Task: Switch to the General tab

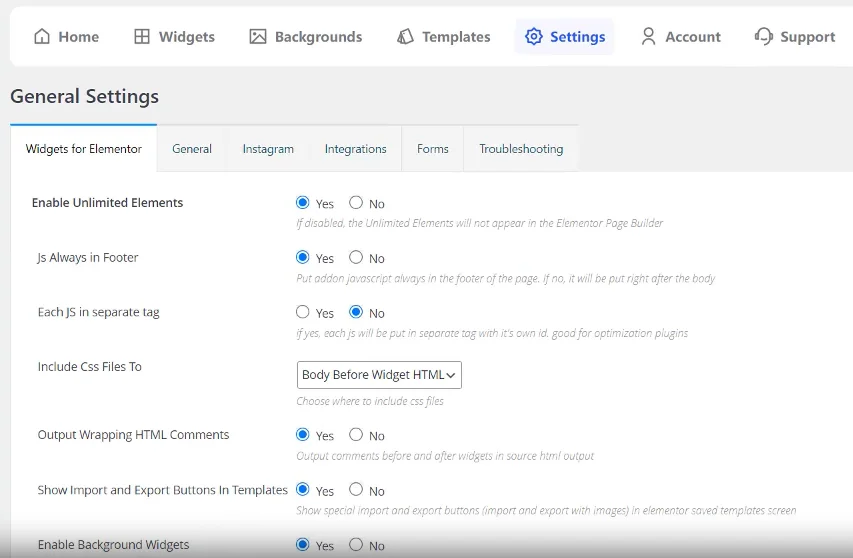Action: (192, 149)
